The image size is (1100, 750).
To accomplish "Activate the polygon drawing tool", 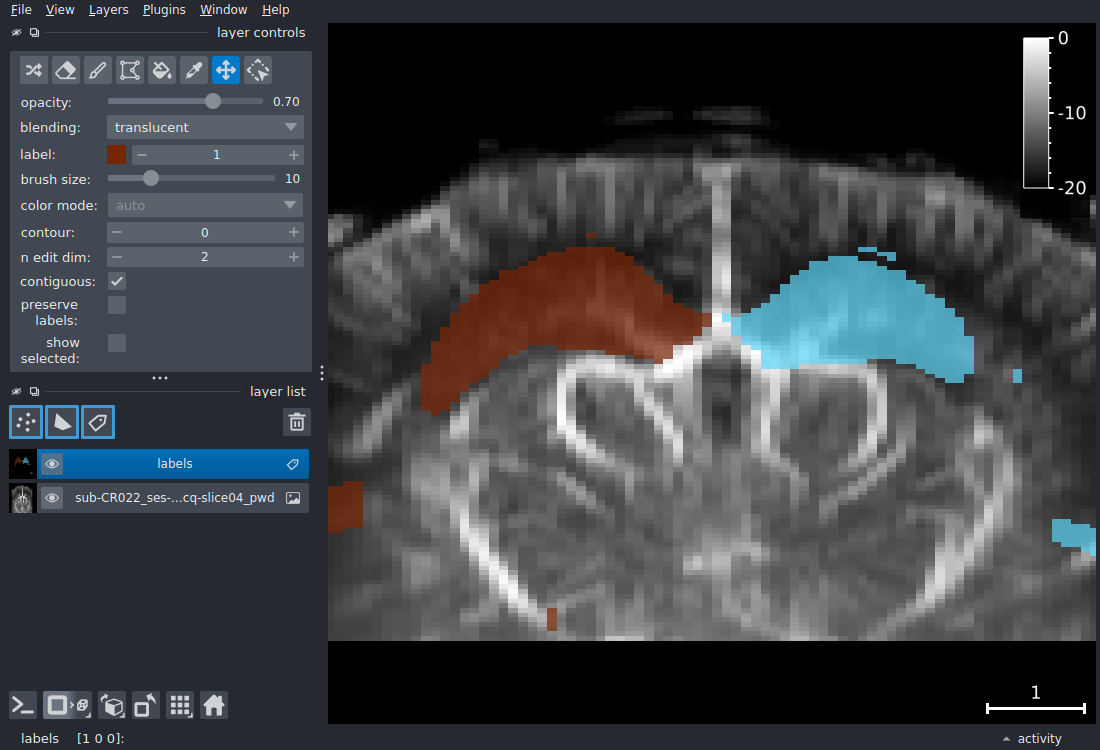I will pyautogui.click(x=130, y=70).
